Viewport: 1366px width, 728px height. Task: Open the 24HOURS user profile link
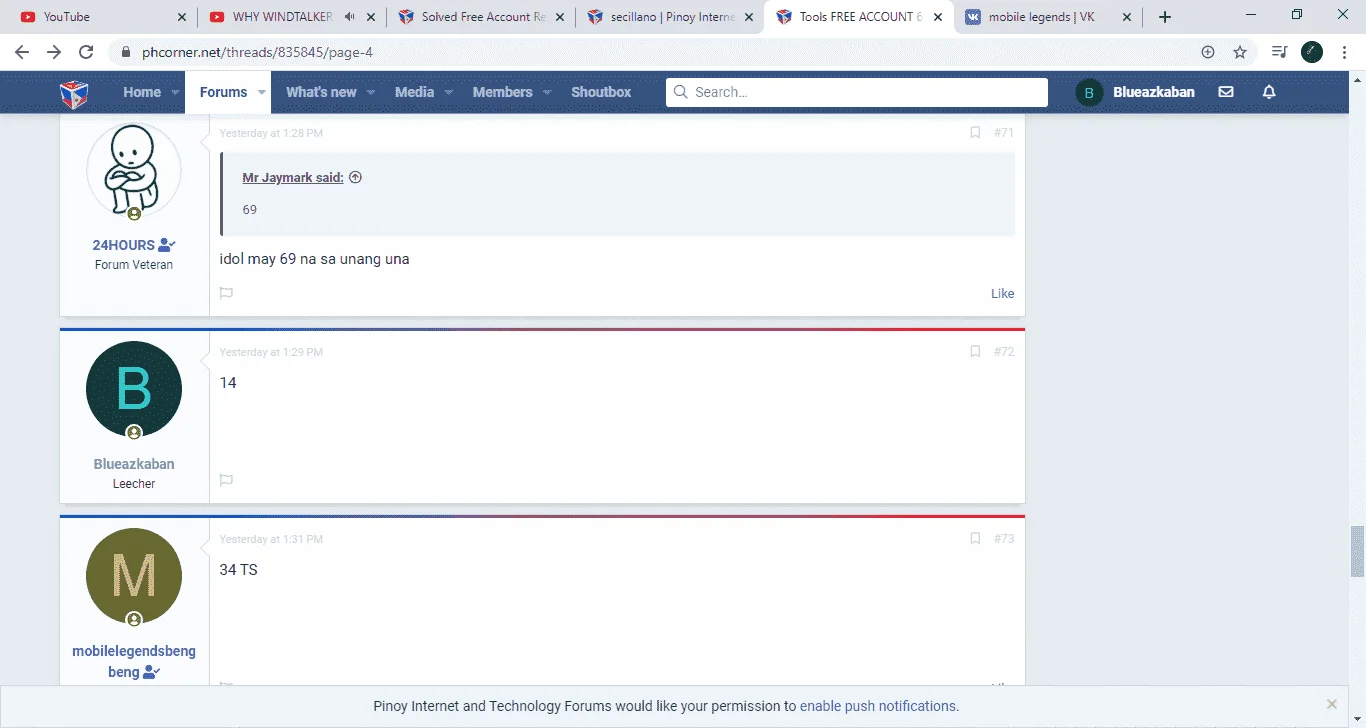pyautogui.click(x=124, y=245)
